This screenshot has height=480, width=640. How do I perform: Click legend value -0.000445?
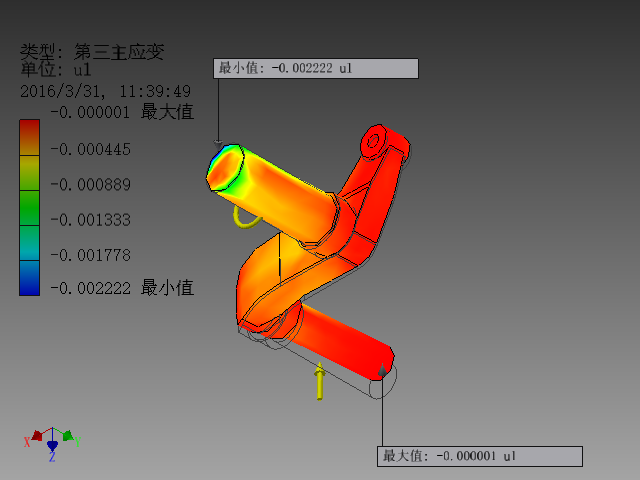tap(91, 149)
